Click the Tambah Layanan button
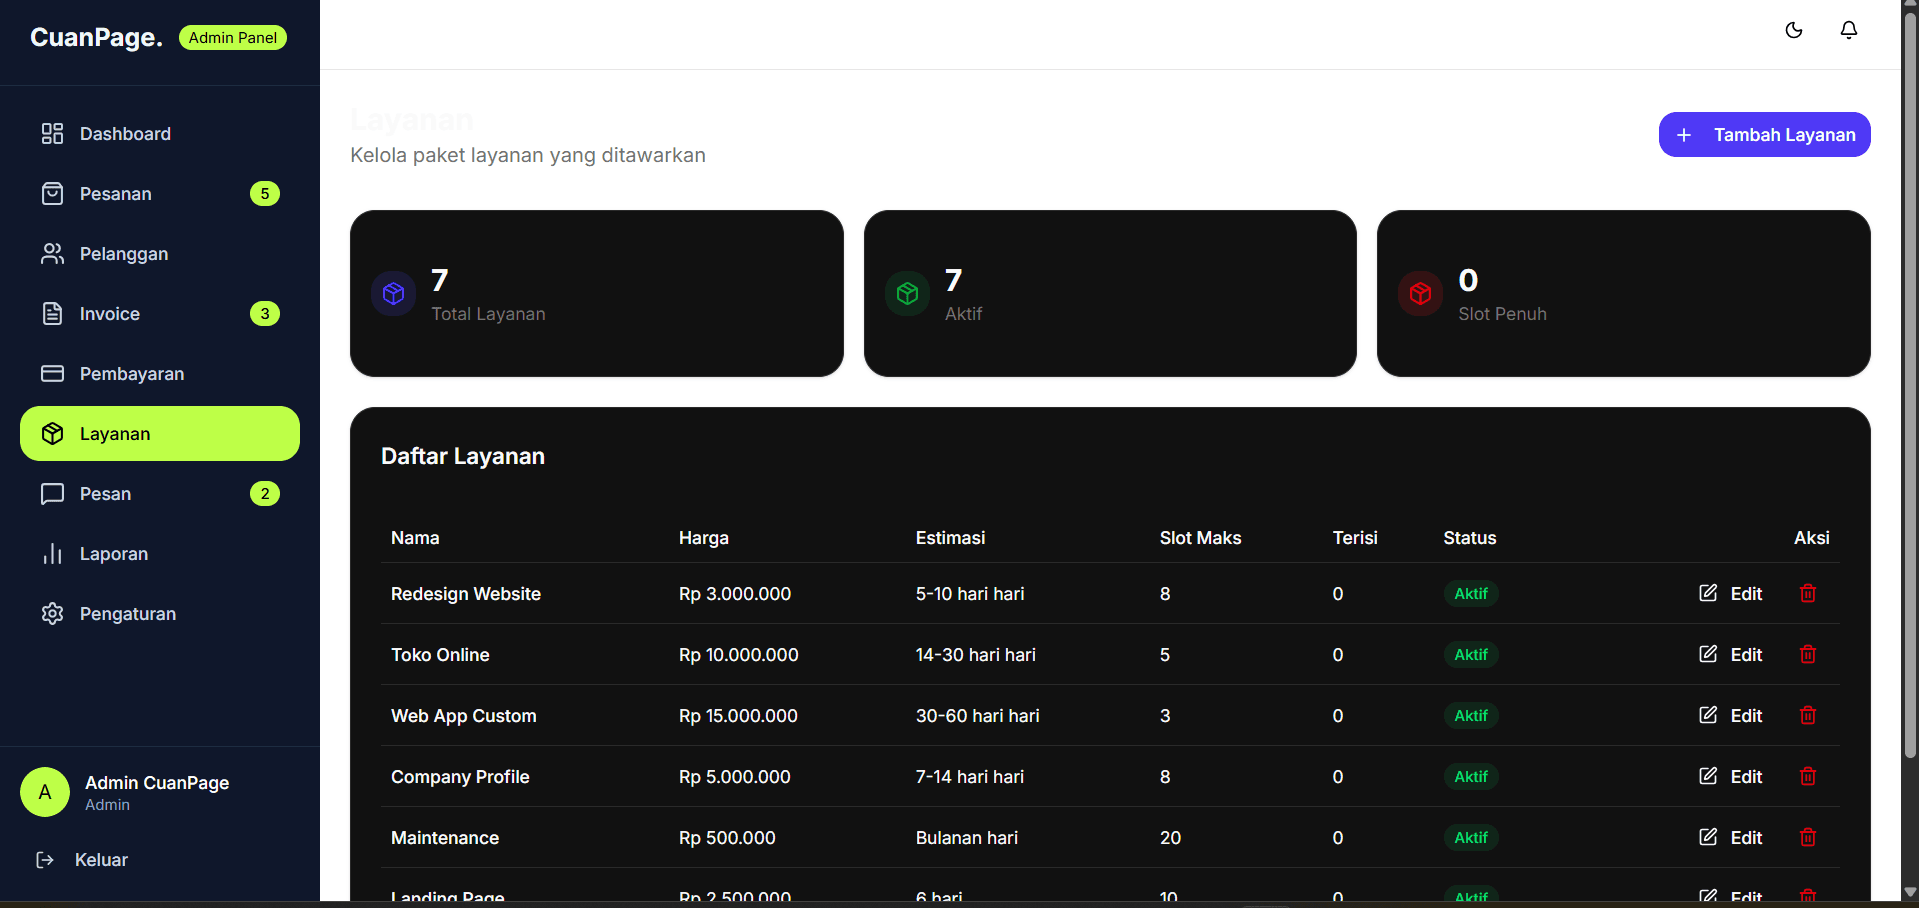Viewport: 1919px width, 908px height. coord(1764,135)
